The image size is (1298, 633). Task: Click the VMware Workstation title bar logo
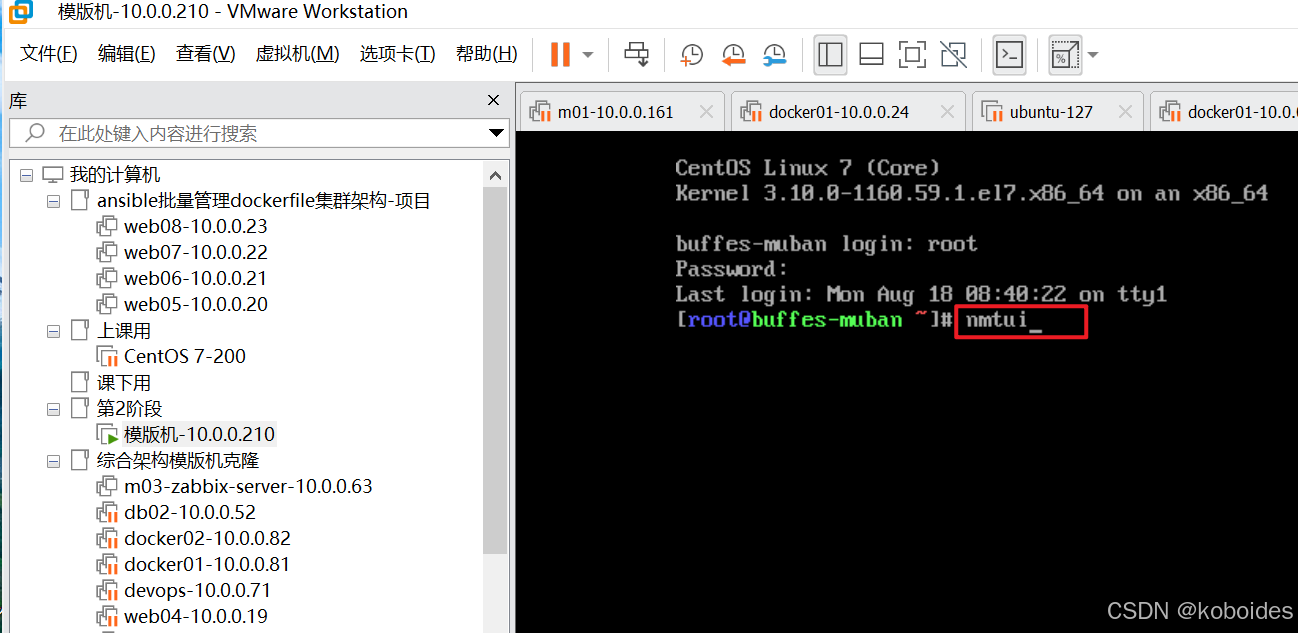point(19,13)
